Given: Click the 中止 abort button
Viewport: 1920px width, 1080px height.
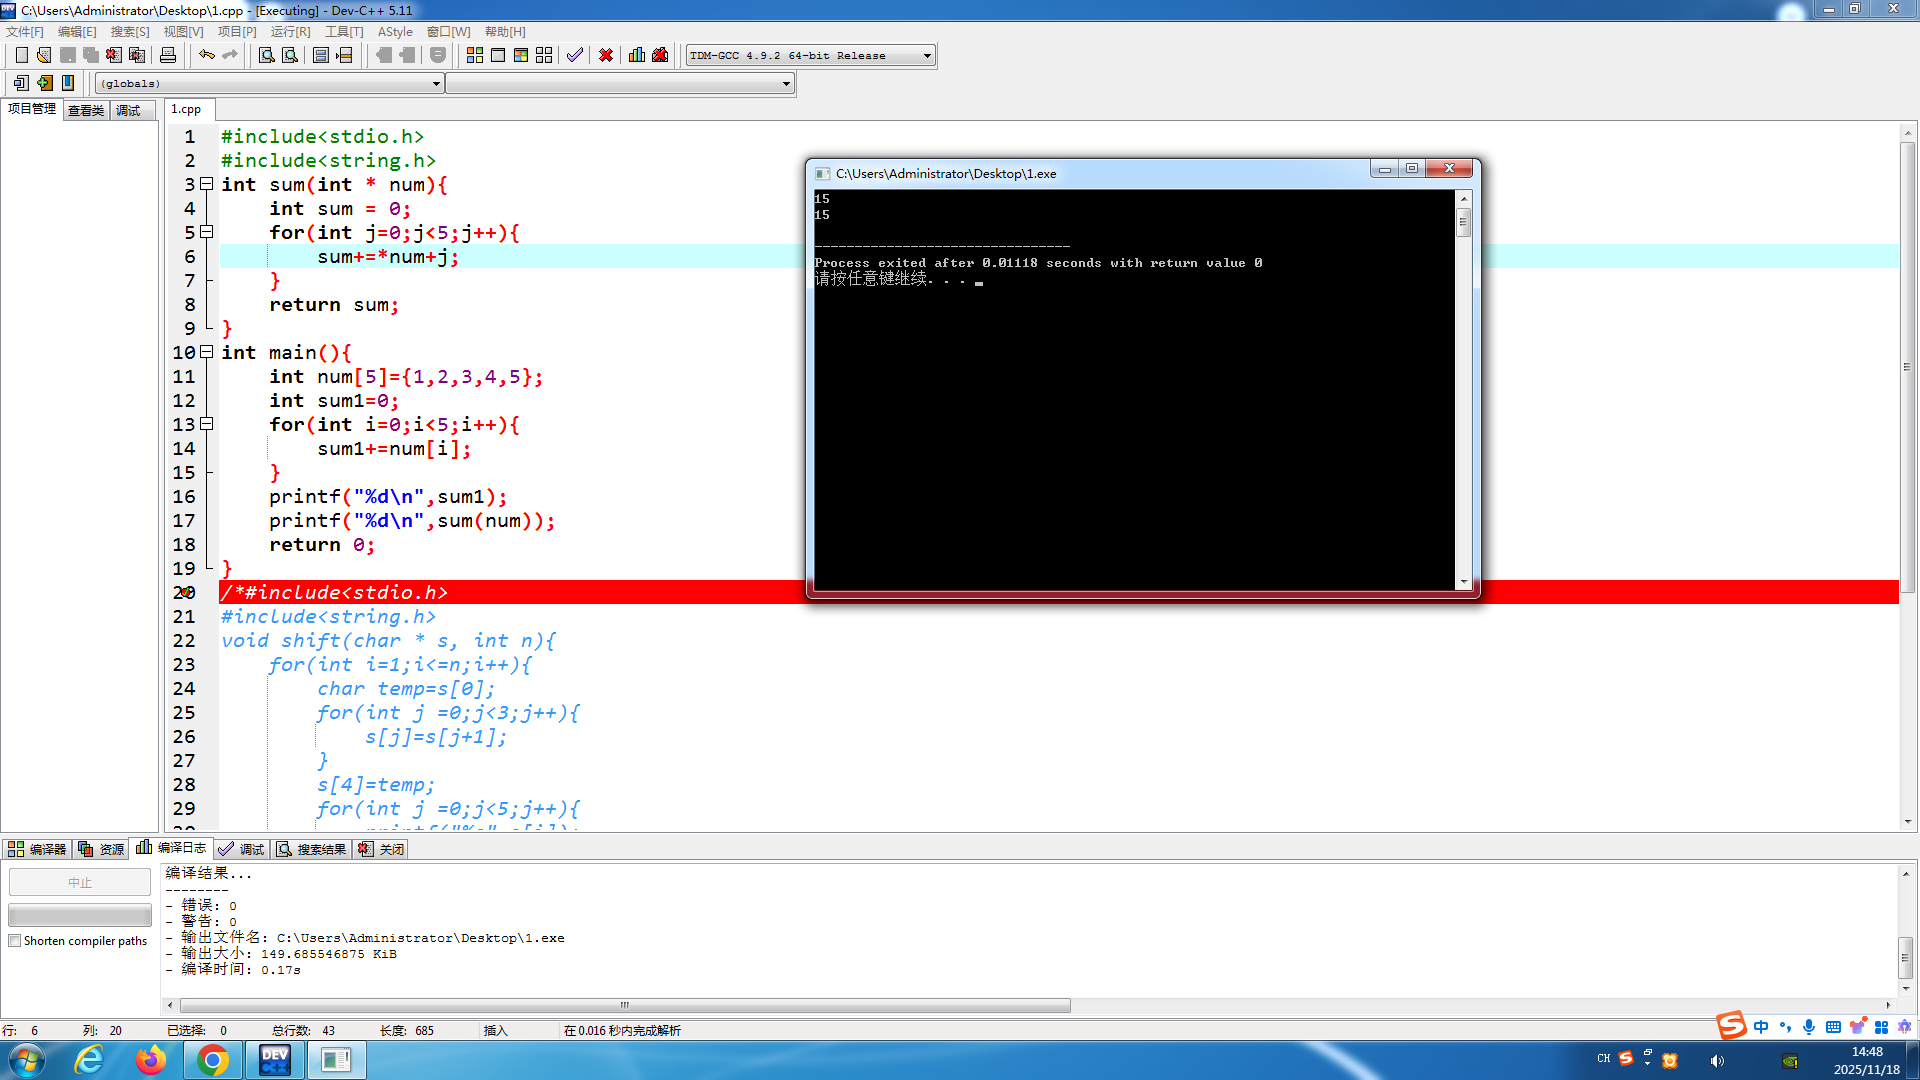Looking at the screenshot, I should pos(80,882).
